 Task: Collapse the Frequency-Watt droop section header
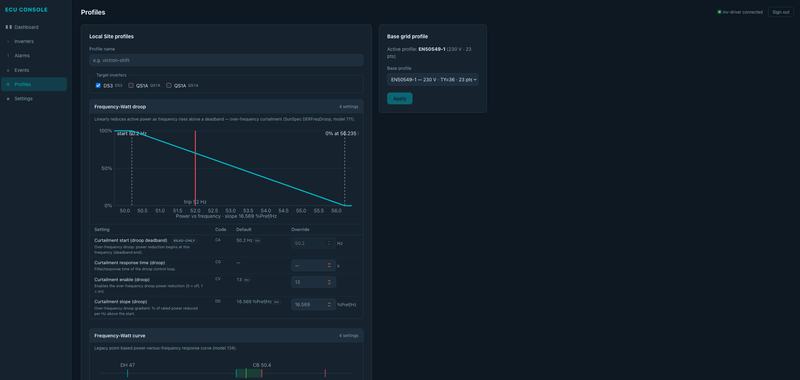[x=226, y=107]
